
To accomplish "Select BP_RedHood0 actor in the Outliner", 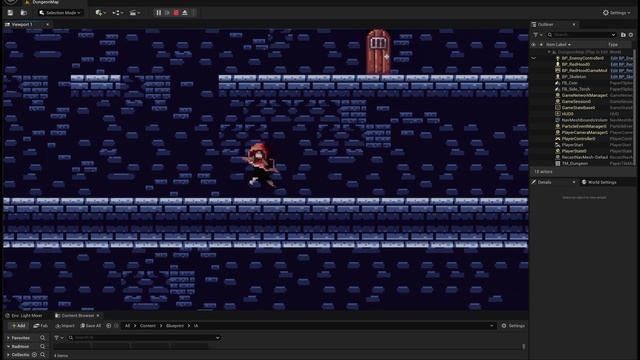I will 576,64.
